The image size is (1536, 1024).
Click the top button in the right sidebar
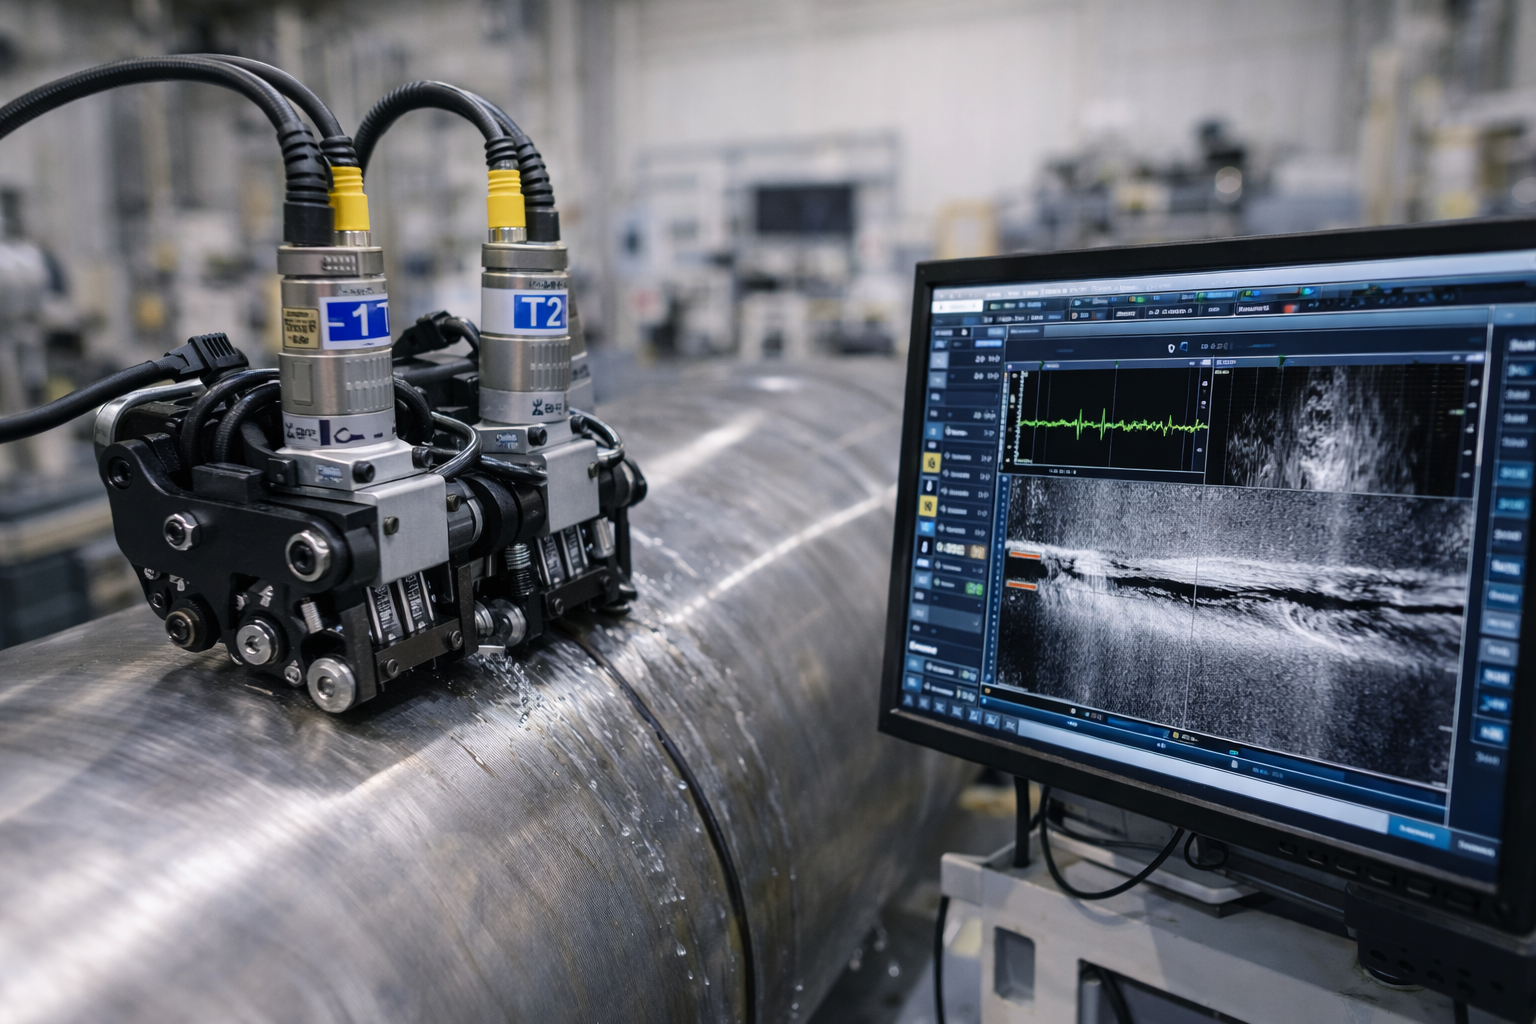pos(1523,346)
